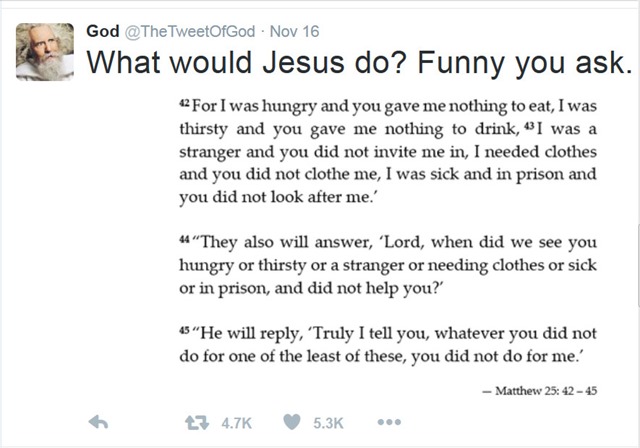This screenshot has width=640, height=448.
Task: Click the verse 44 paragraph They also will answer
Action: pos(388,265)
